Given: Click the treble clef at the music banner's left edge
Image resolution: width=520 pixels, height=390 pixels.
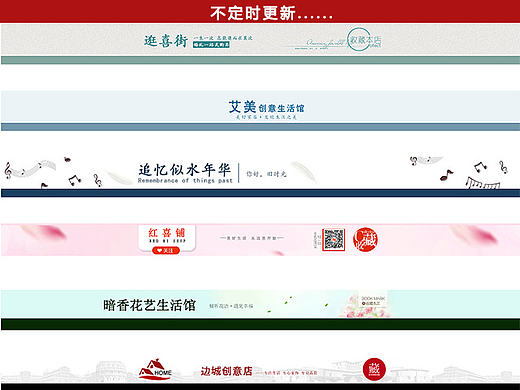Looking at the screenshot, I should pos(8,170).
